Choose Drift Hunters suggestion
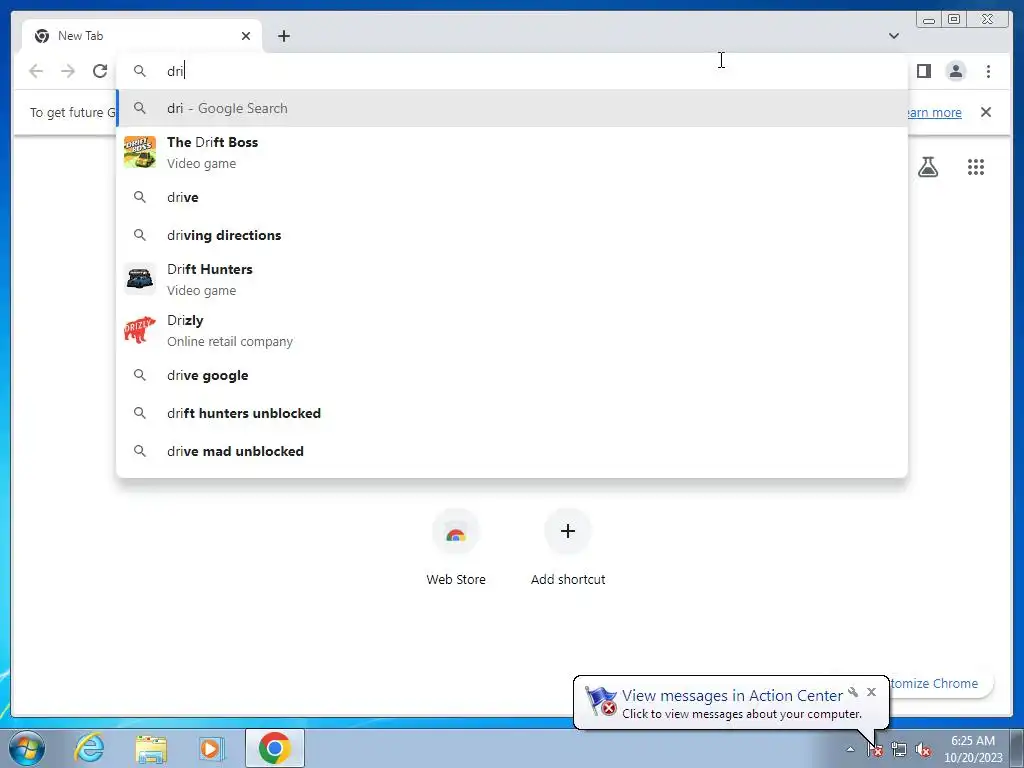 click(x=512, y=280)
